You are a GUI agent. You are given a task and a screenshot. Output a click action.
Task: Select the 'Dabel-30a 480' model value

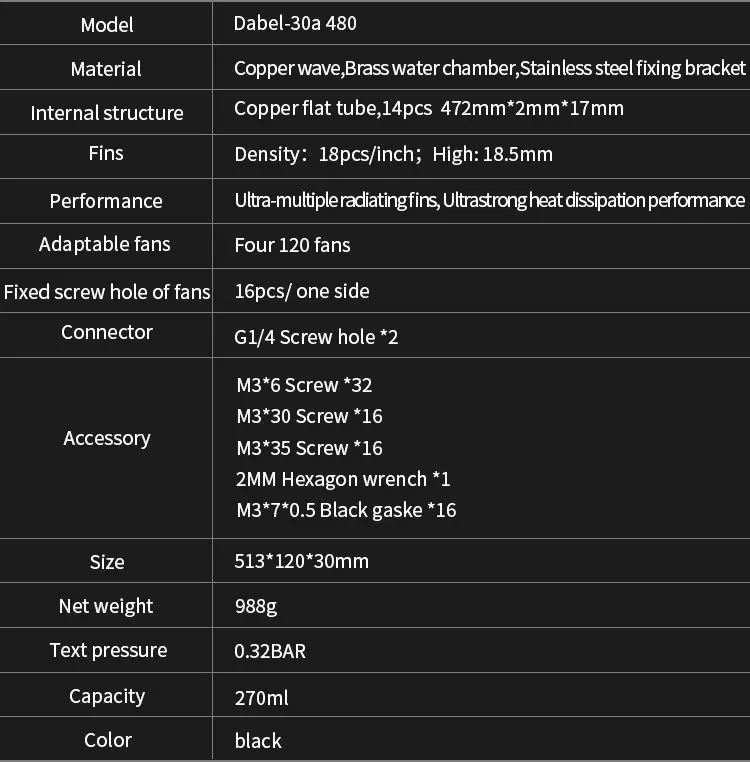(x=295, y=23)
